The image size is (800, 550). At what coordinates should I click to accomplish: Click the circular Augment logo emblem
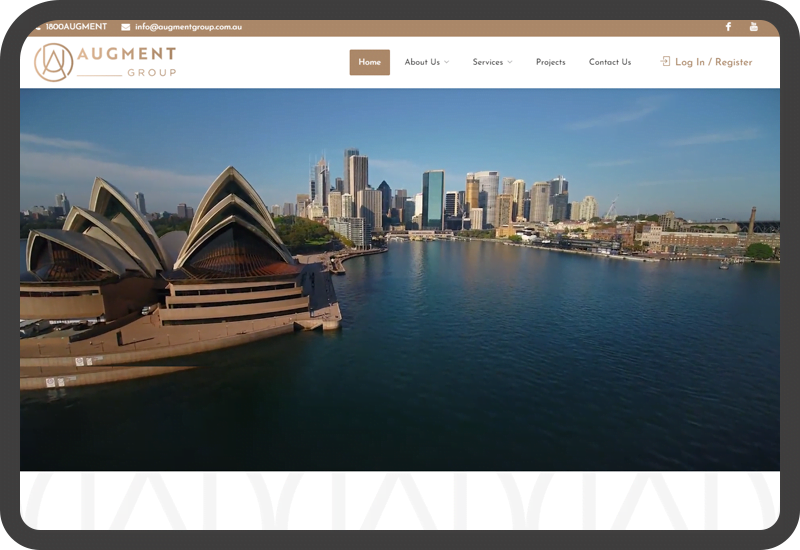coord(53,62)
